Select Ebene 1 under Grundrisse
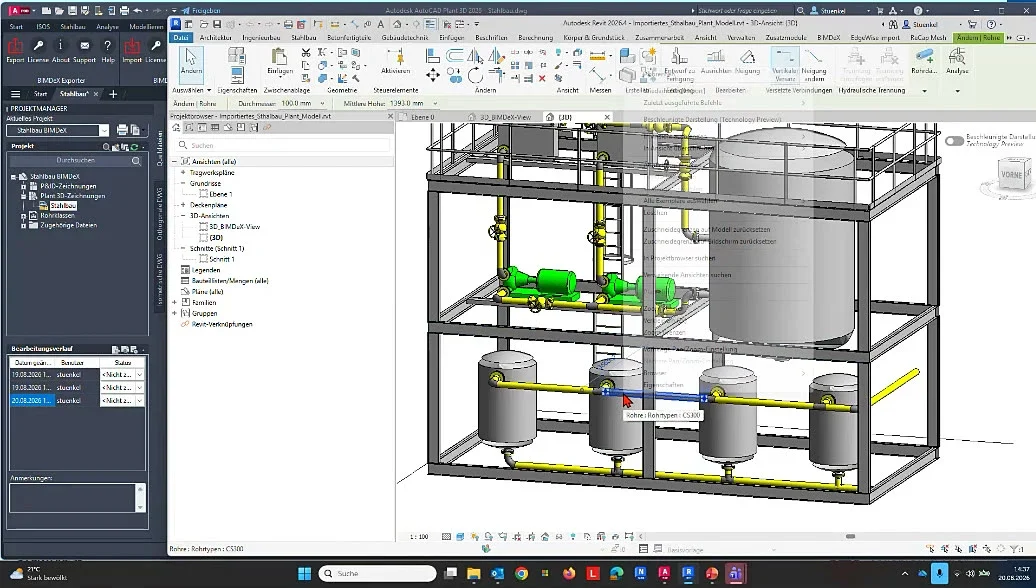Screen dimensions: 1036x588 (x=221, y=194)
